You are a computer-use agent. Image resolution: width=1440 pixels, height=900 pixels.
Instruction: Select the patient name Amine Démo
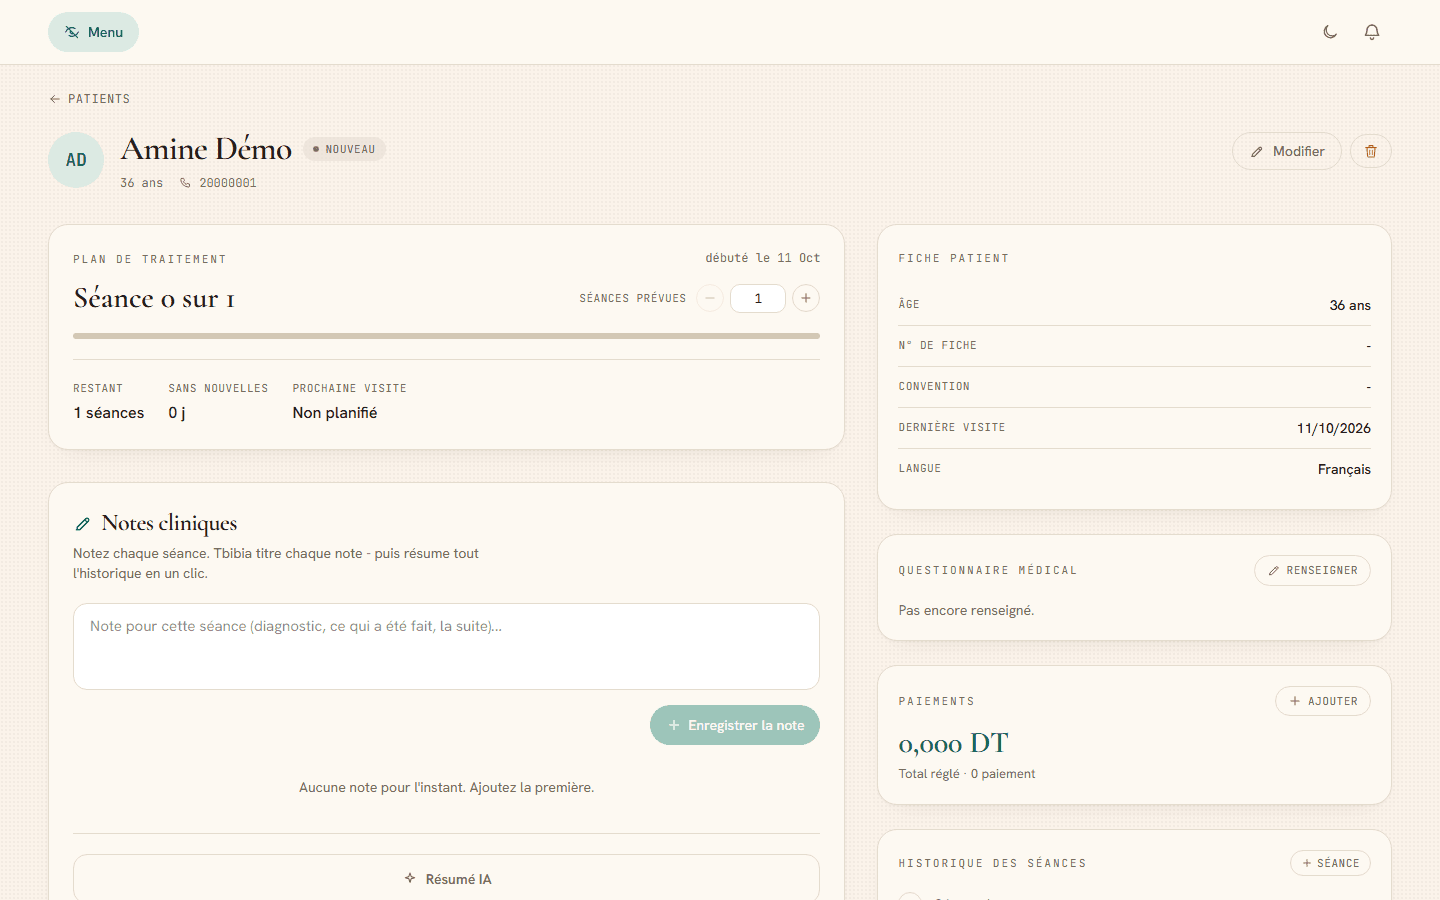click(206, 149)
